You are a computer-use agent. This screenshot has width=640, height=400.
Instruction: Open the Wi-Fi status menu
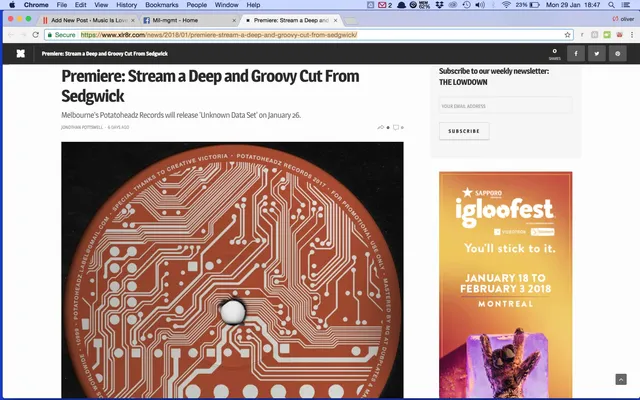(507, 5)
